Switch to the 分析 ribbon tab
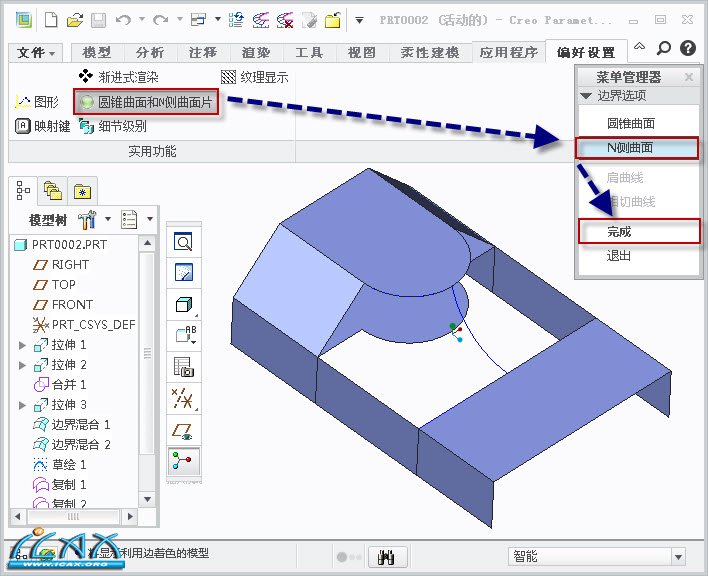 pyautogui.click(x=149, y=53)
